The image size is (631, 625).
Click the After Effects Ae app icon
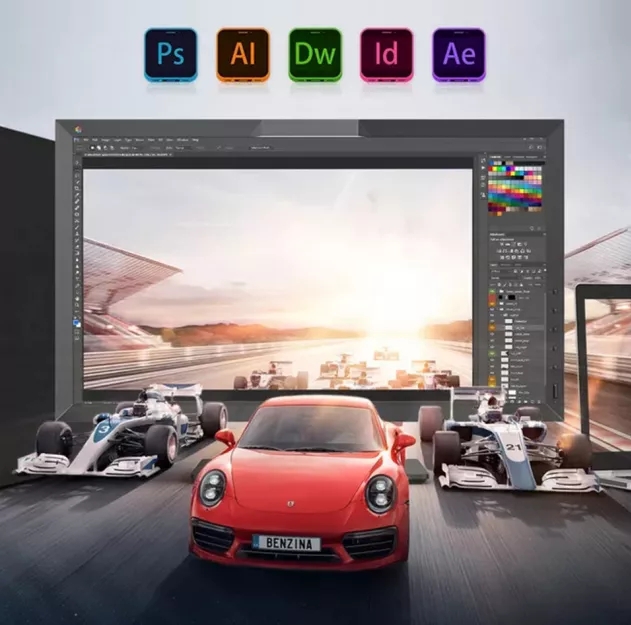[459, 54]
